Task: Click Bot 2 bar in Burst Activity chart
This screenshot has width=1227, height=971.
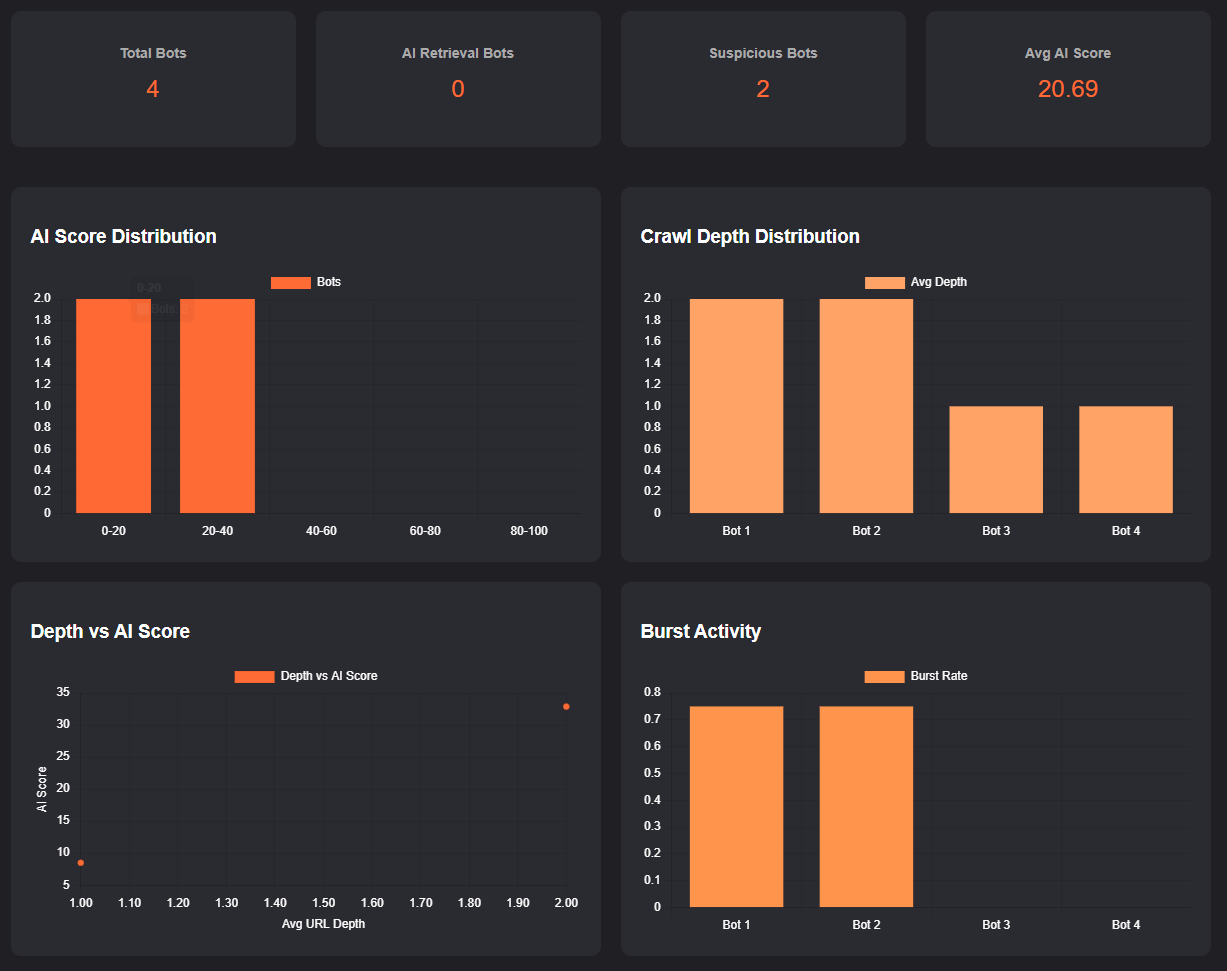Action: click(866, 806)
